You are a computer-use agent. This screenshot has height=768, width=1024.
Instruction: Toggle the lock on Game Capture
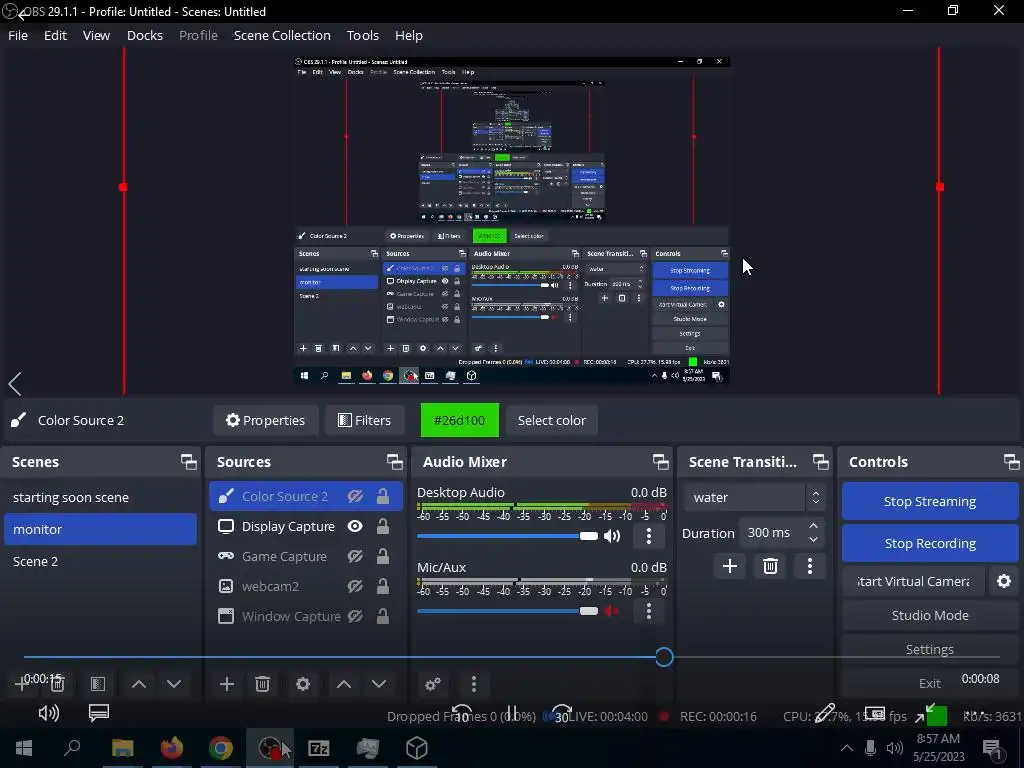[383, 556]
